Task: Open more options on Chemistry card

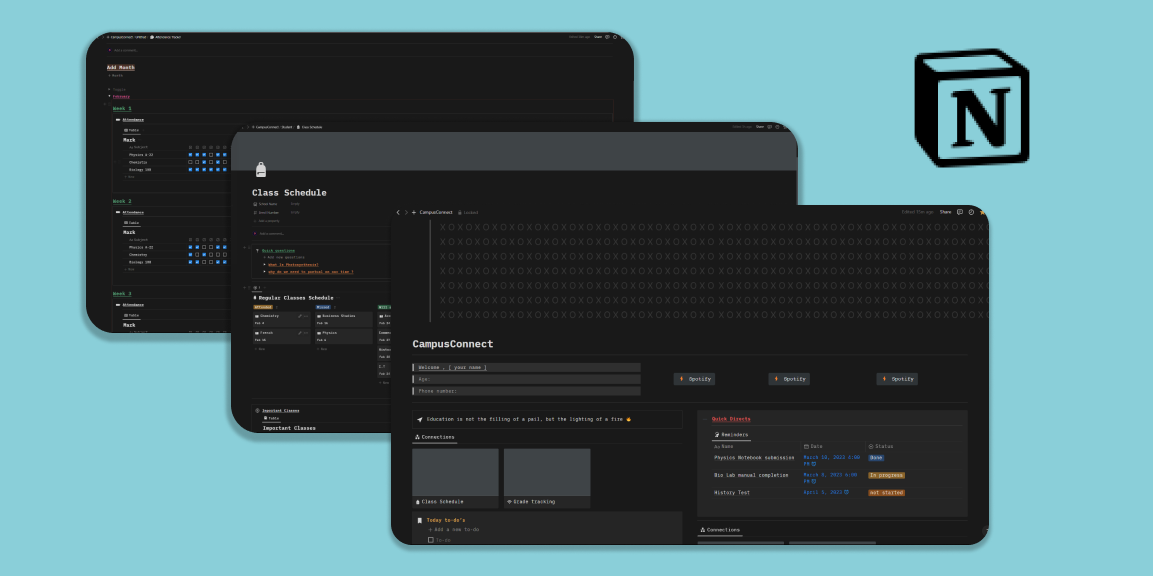Action: [x=306, y=316]
